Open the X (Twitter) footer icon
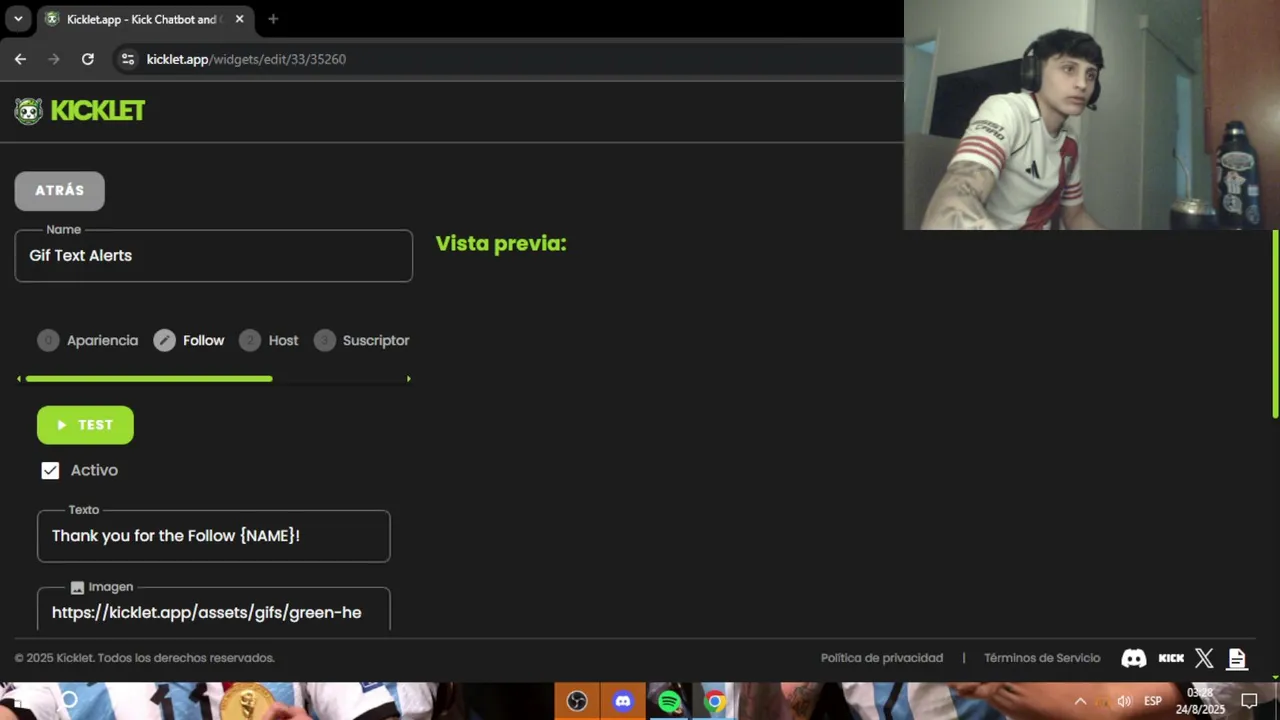The width and height of the screenshot is (1280, 720). click(x=1204, y=658)
